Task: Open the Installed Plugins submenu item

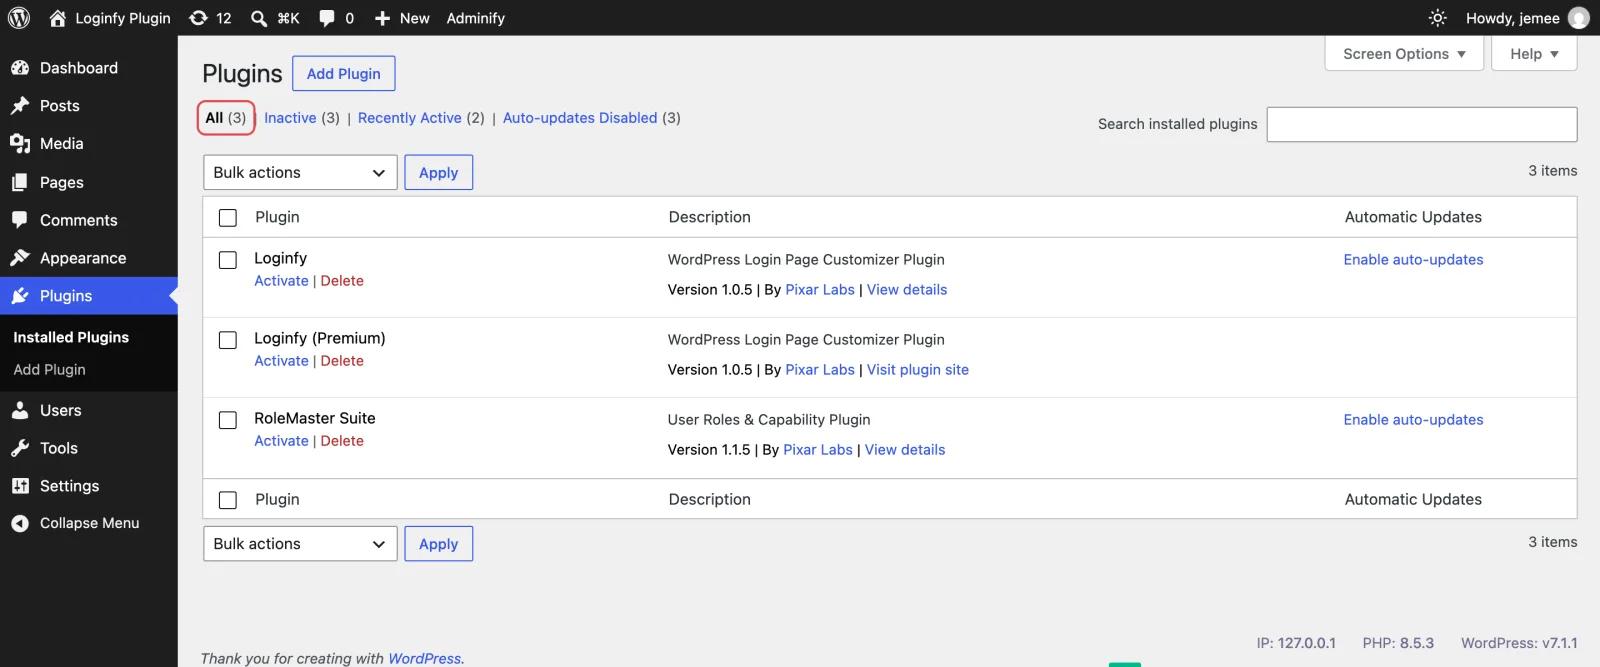Action: [71, 337]
